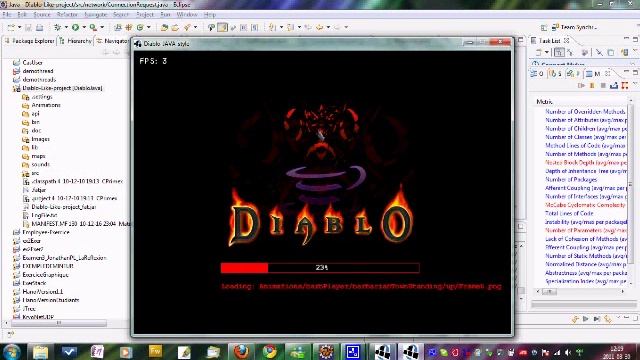The height and width of the screenshot is (360, 640).
Task: Open the External Tools dropdown arrow
Action: click(102, 27)
